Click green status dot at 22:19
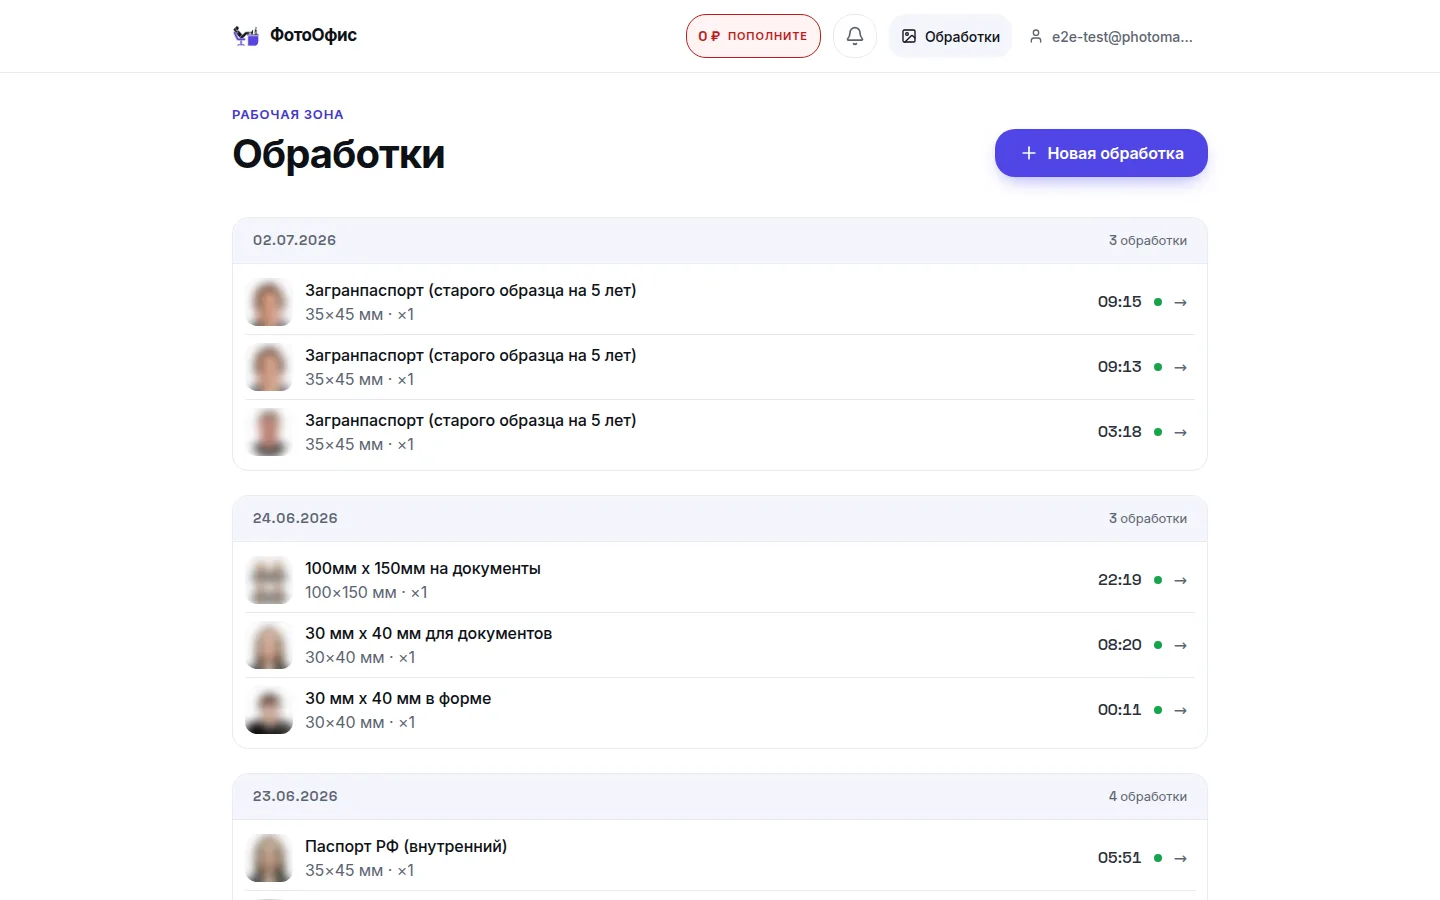Viewport: 1440px width, 900px height. (x=1158, y=580)
